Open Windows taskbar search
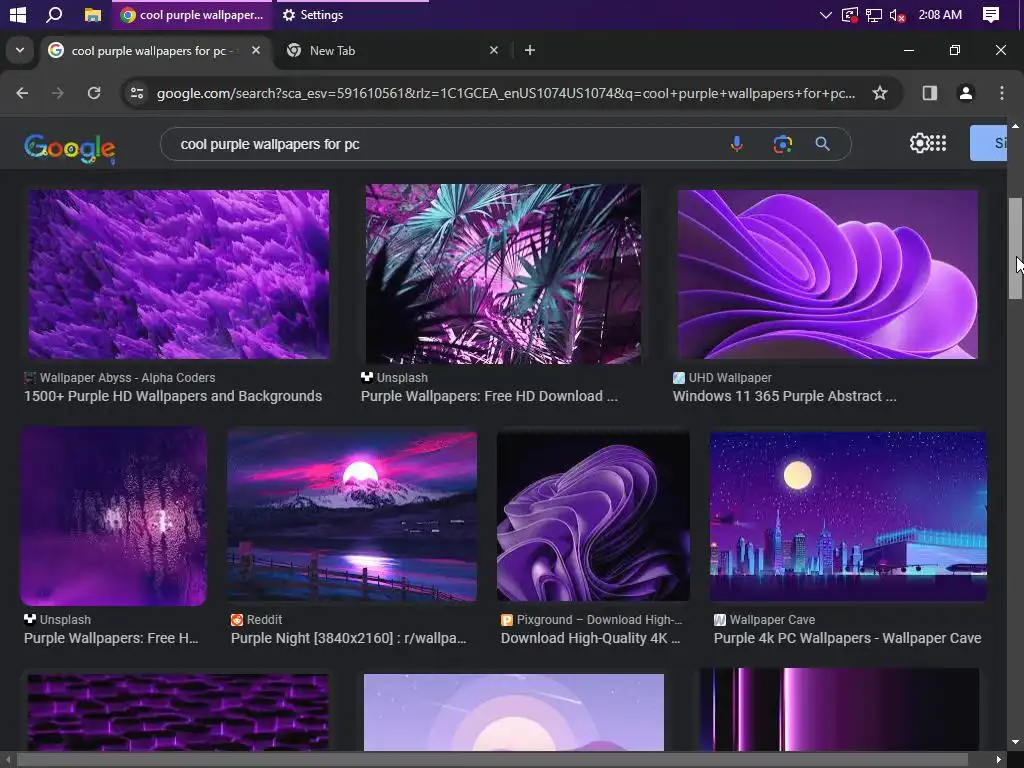This screenshot has width=1024, height=768. pos(54,14)
